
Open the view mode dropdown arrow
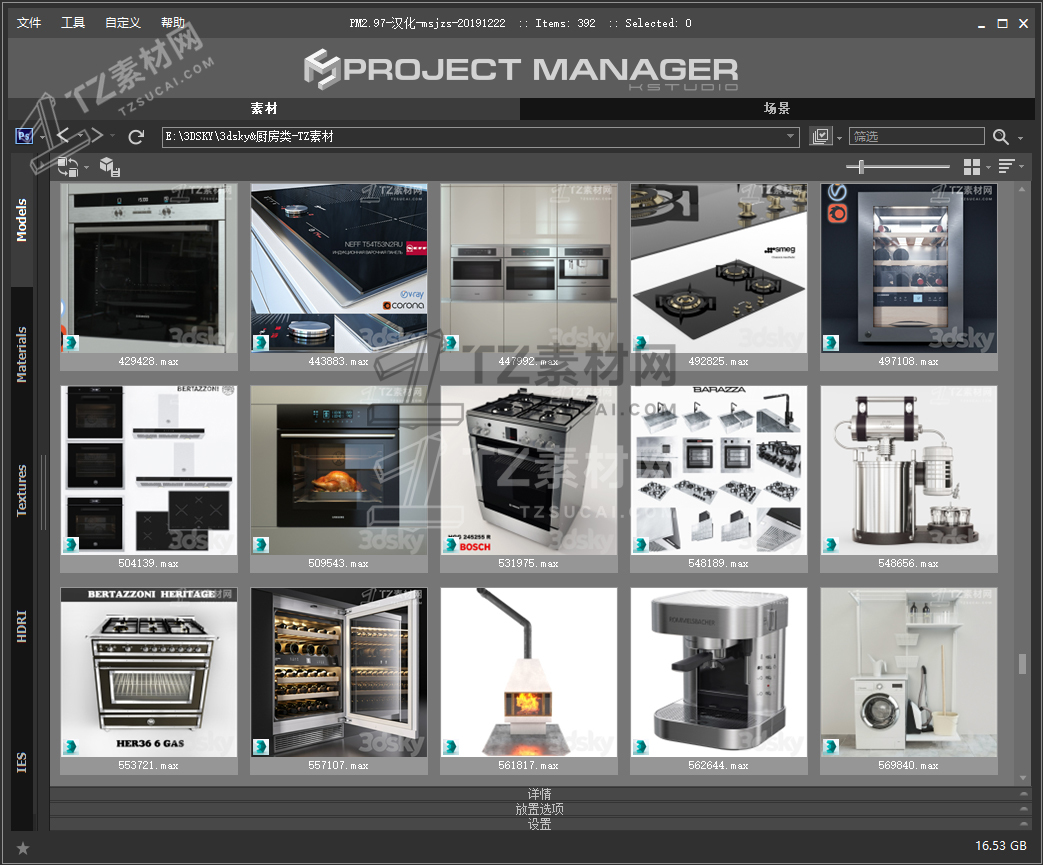[988, 167]
